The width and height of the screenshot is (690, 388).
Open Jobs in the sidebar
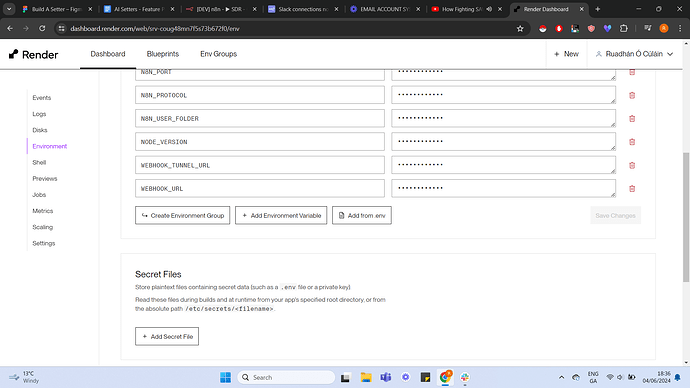click(x=39, y=195)
